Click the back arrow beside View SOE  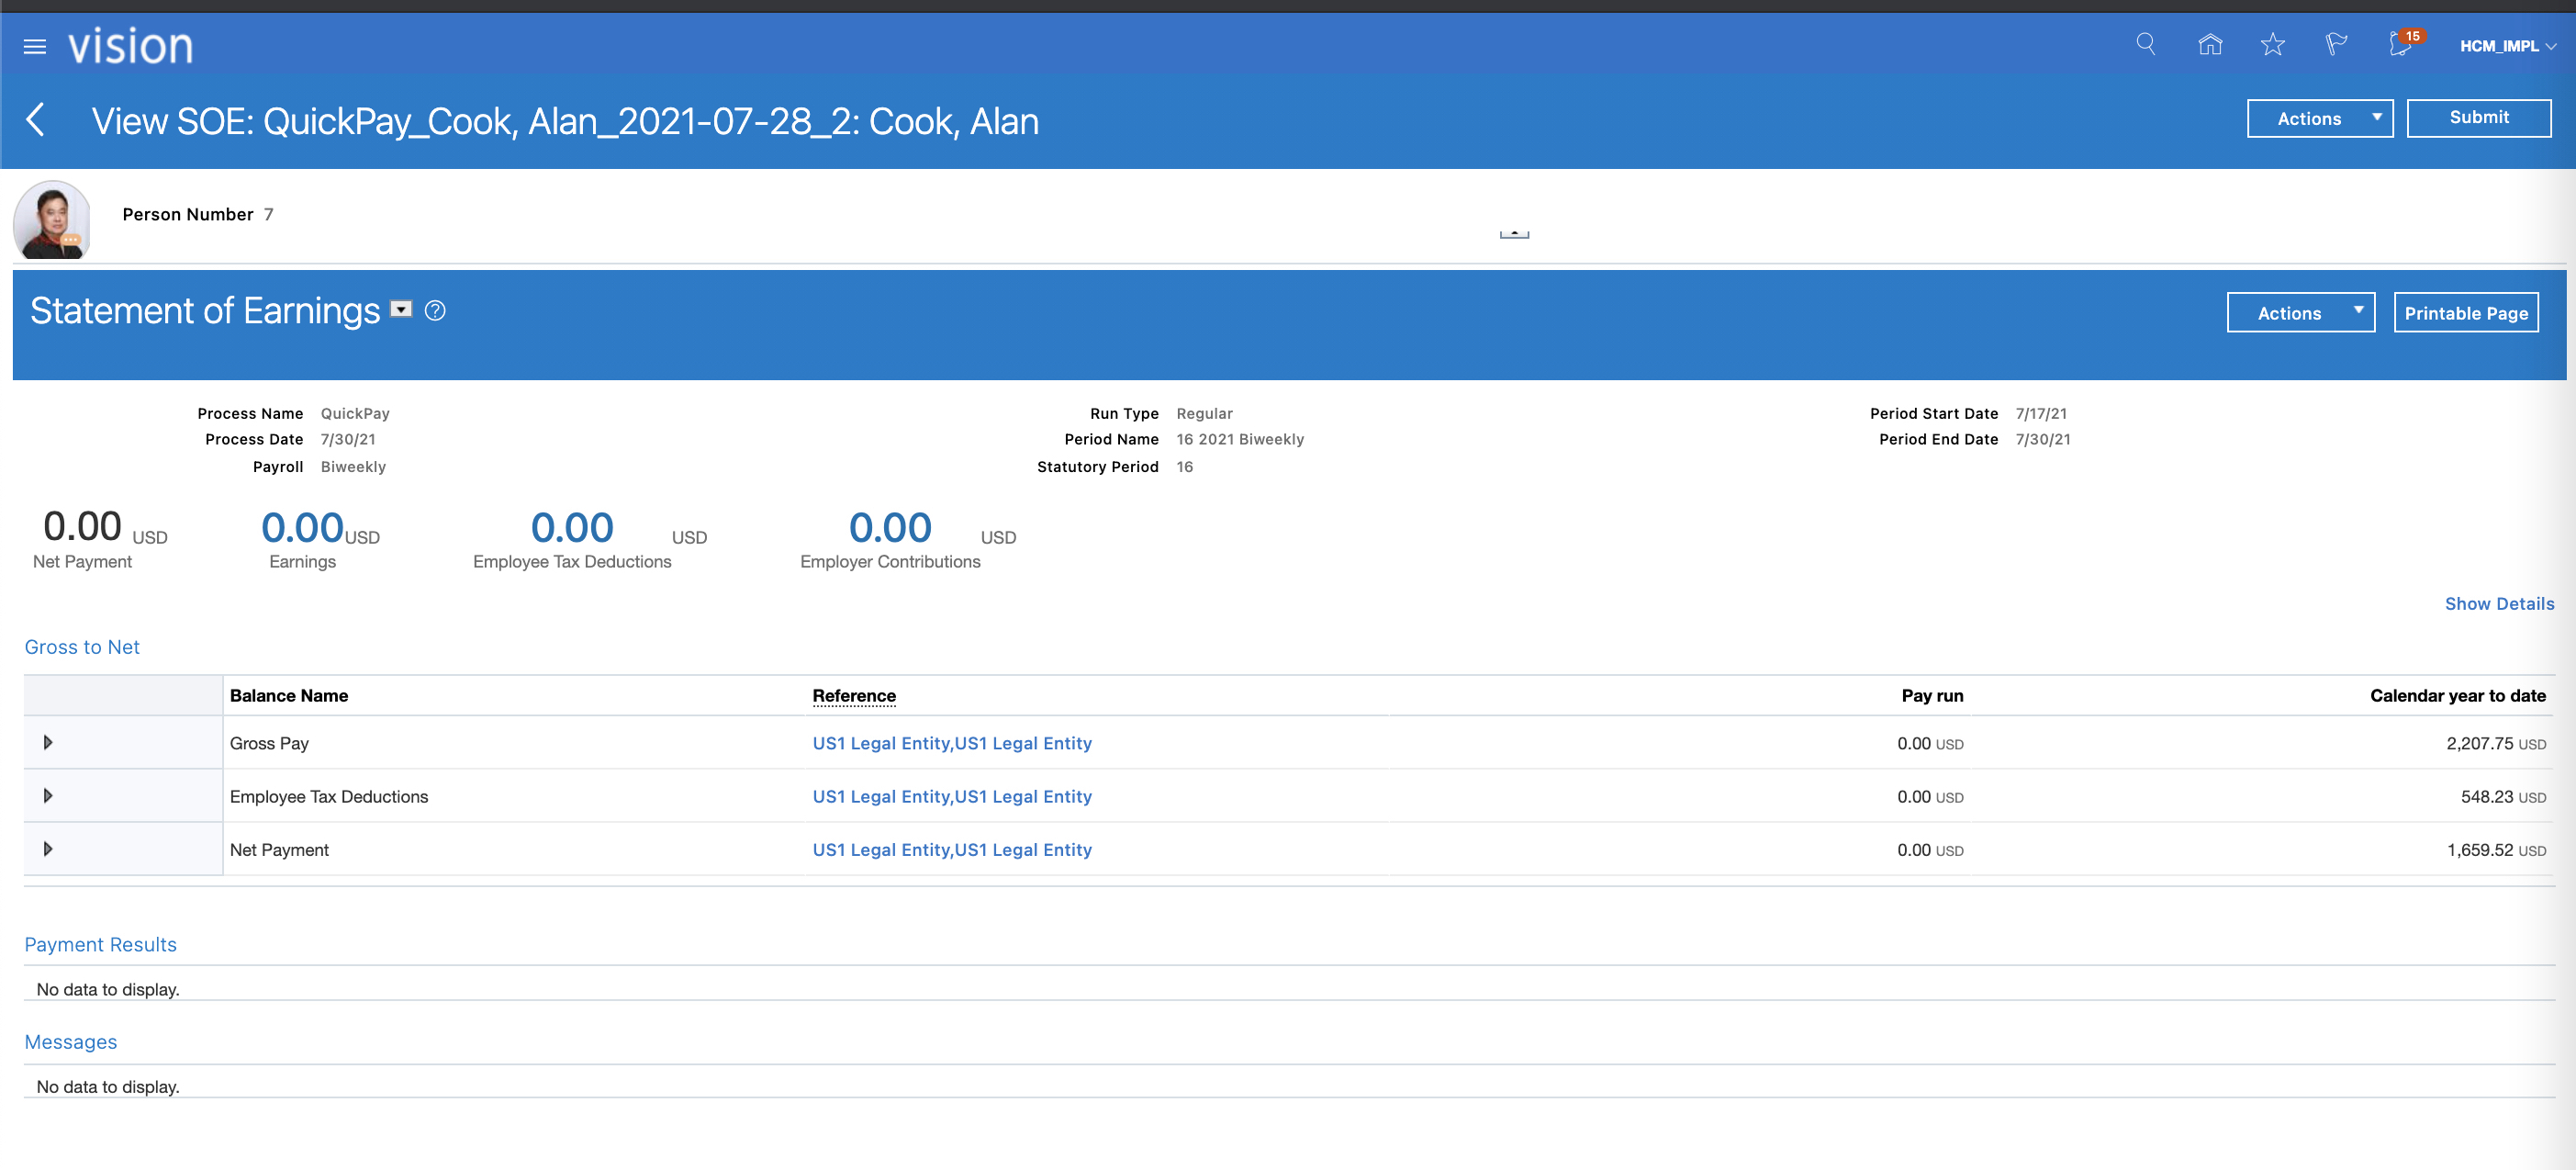pos(36,120)
